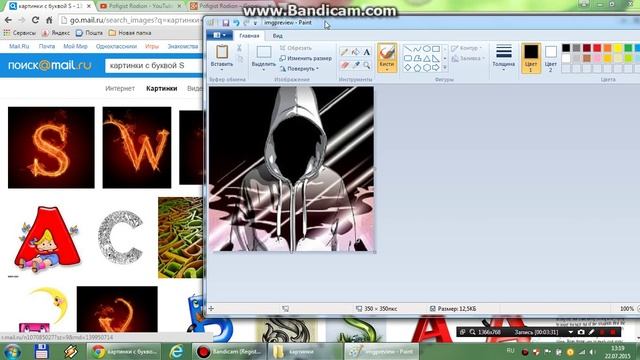This screenshot has width=640, height=360.
Task: Choose the oval shape in the shapes gallery
Action: click(x=427, y=49)
